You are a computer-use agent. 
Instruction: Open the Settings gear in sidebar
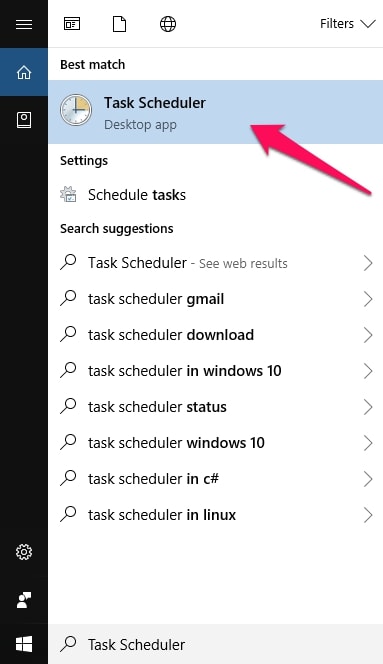pyautogui.click(x=24, y=552)
